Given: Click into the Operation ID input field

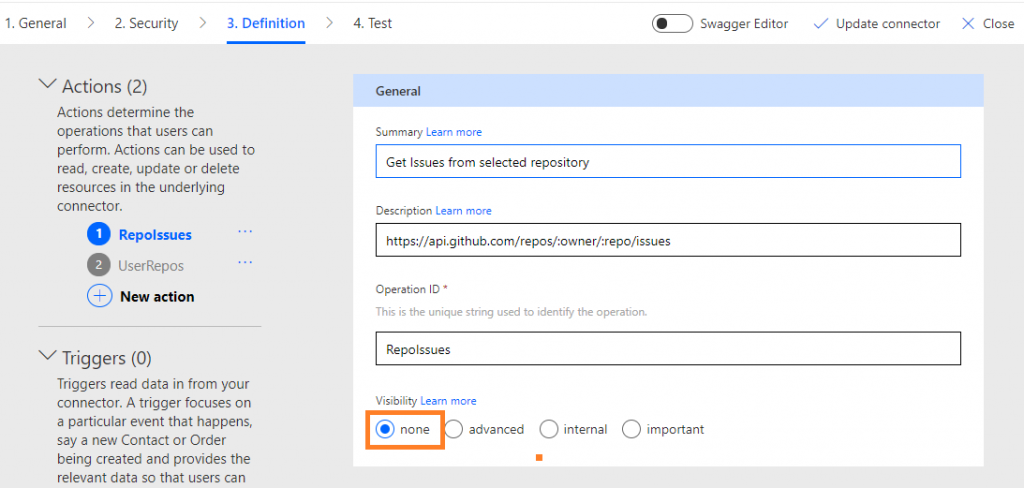Looking at the screenshot, I should click(668, 349).
